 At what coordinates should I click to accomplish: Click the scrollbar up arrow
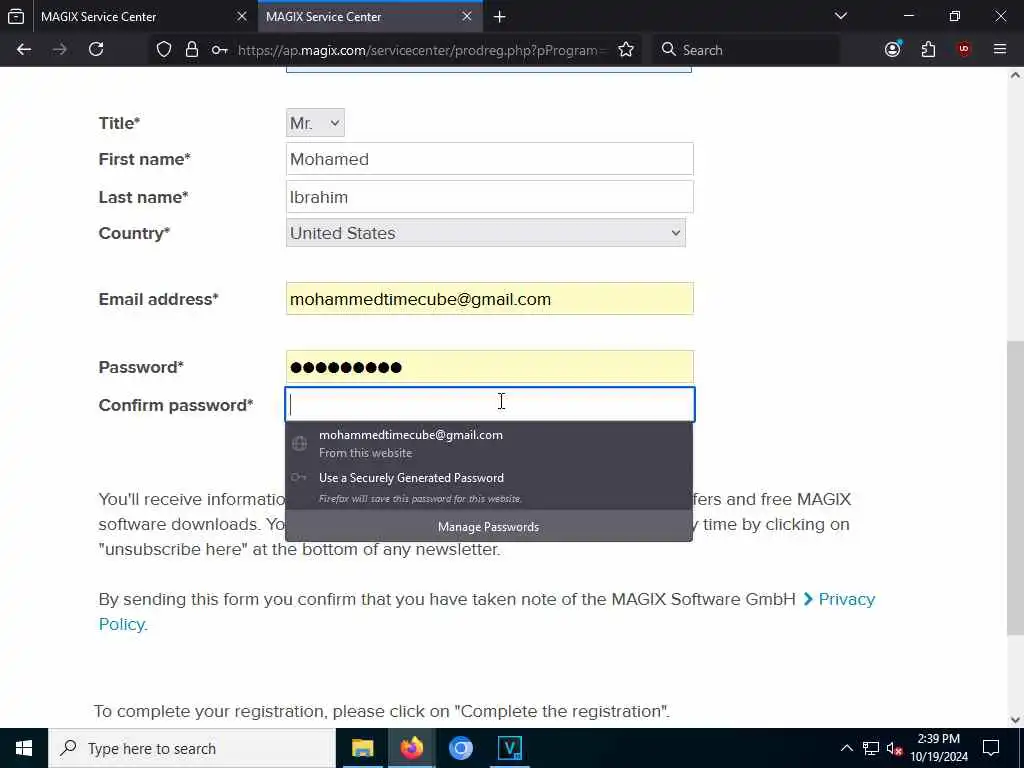coord(1015,76)
